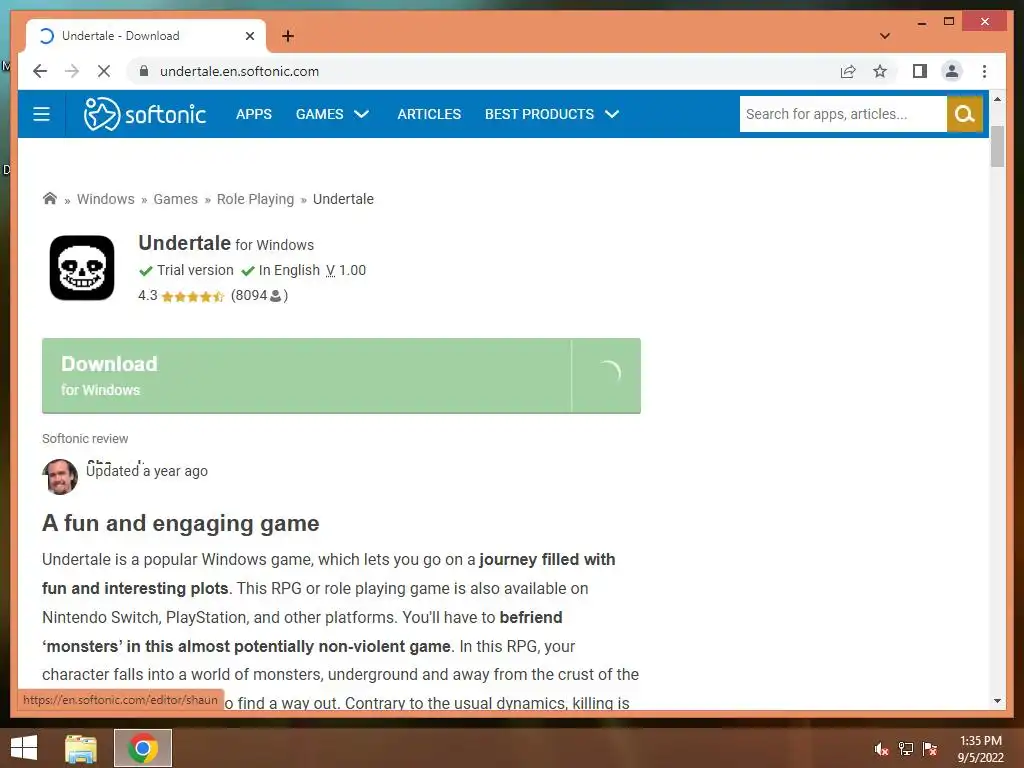Open the ARTICLES menu item

click(x=429, y=114)
